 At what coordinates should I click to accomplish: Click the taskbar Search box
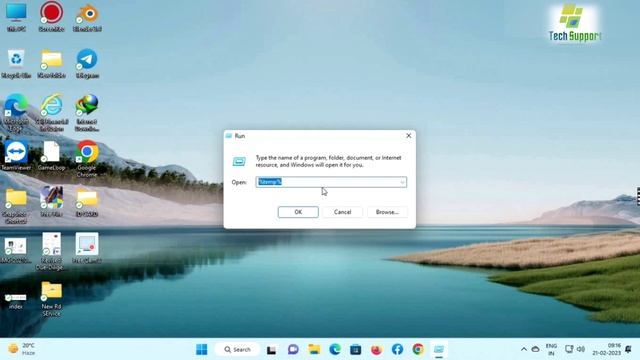pyautogui.click(x=238, y=349)
